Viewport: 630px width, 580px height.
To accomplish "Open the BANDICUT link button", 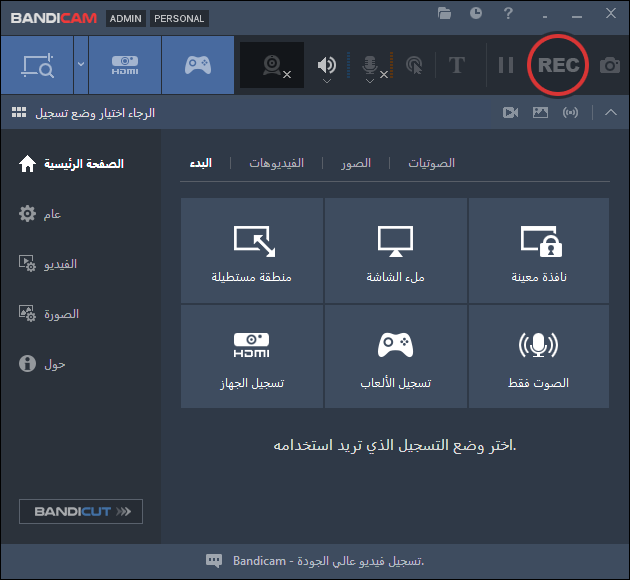I will click(81, 511).
